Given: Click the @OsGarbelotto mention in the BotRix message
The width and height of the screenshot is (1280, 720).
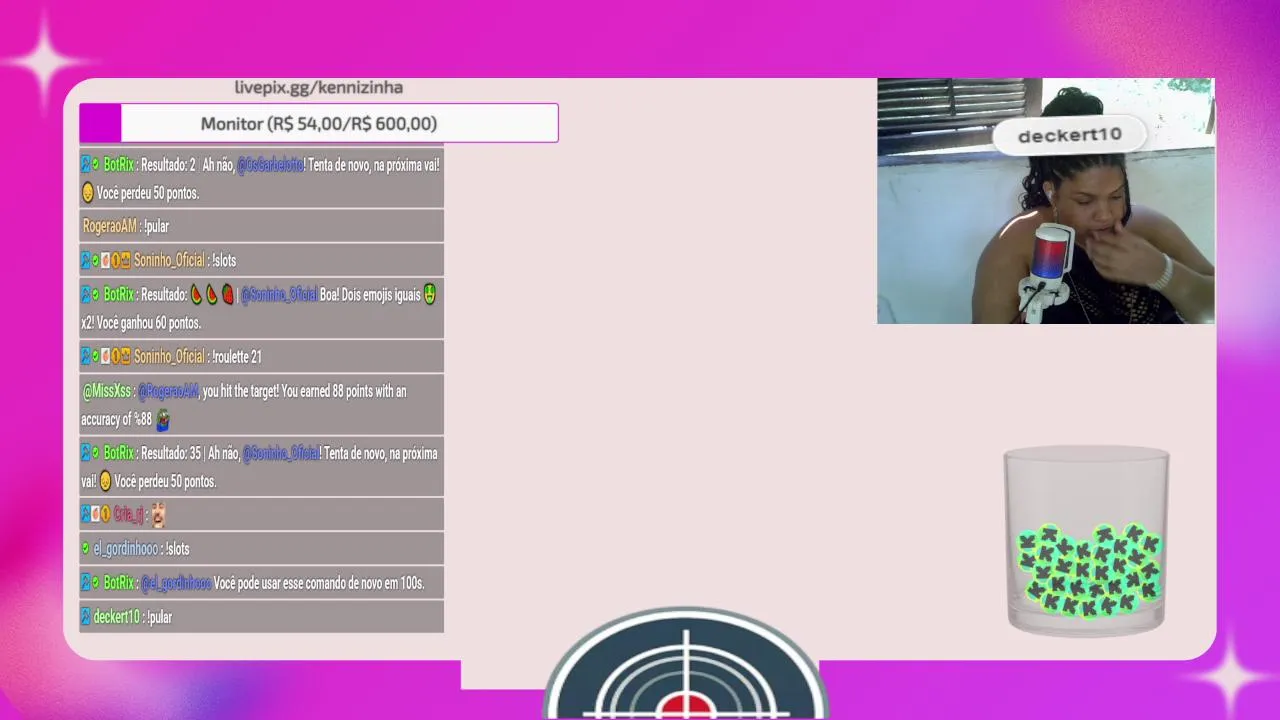Looking at the screenshot, I should click(x=270, y=165).
